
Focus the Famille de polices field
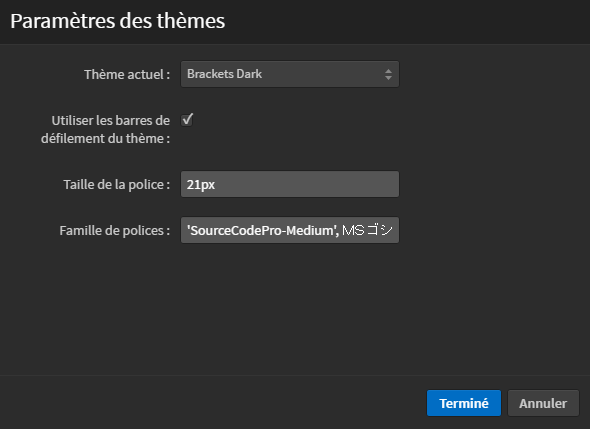(x=290, y=230)
